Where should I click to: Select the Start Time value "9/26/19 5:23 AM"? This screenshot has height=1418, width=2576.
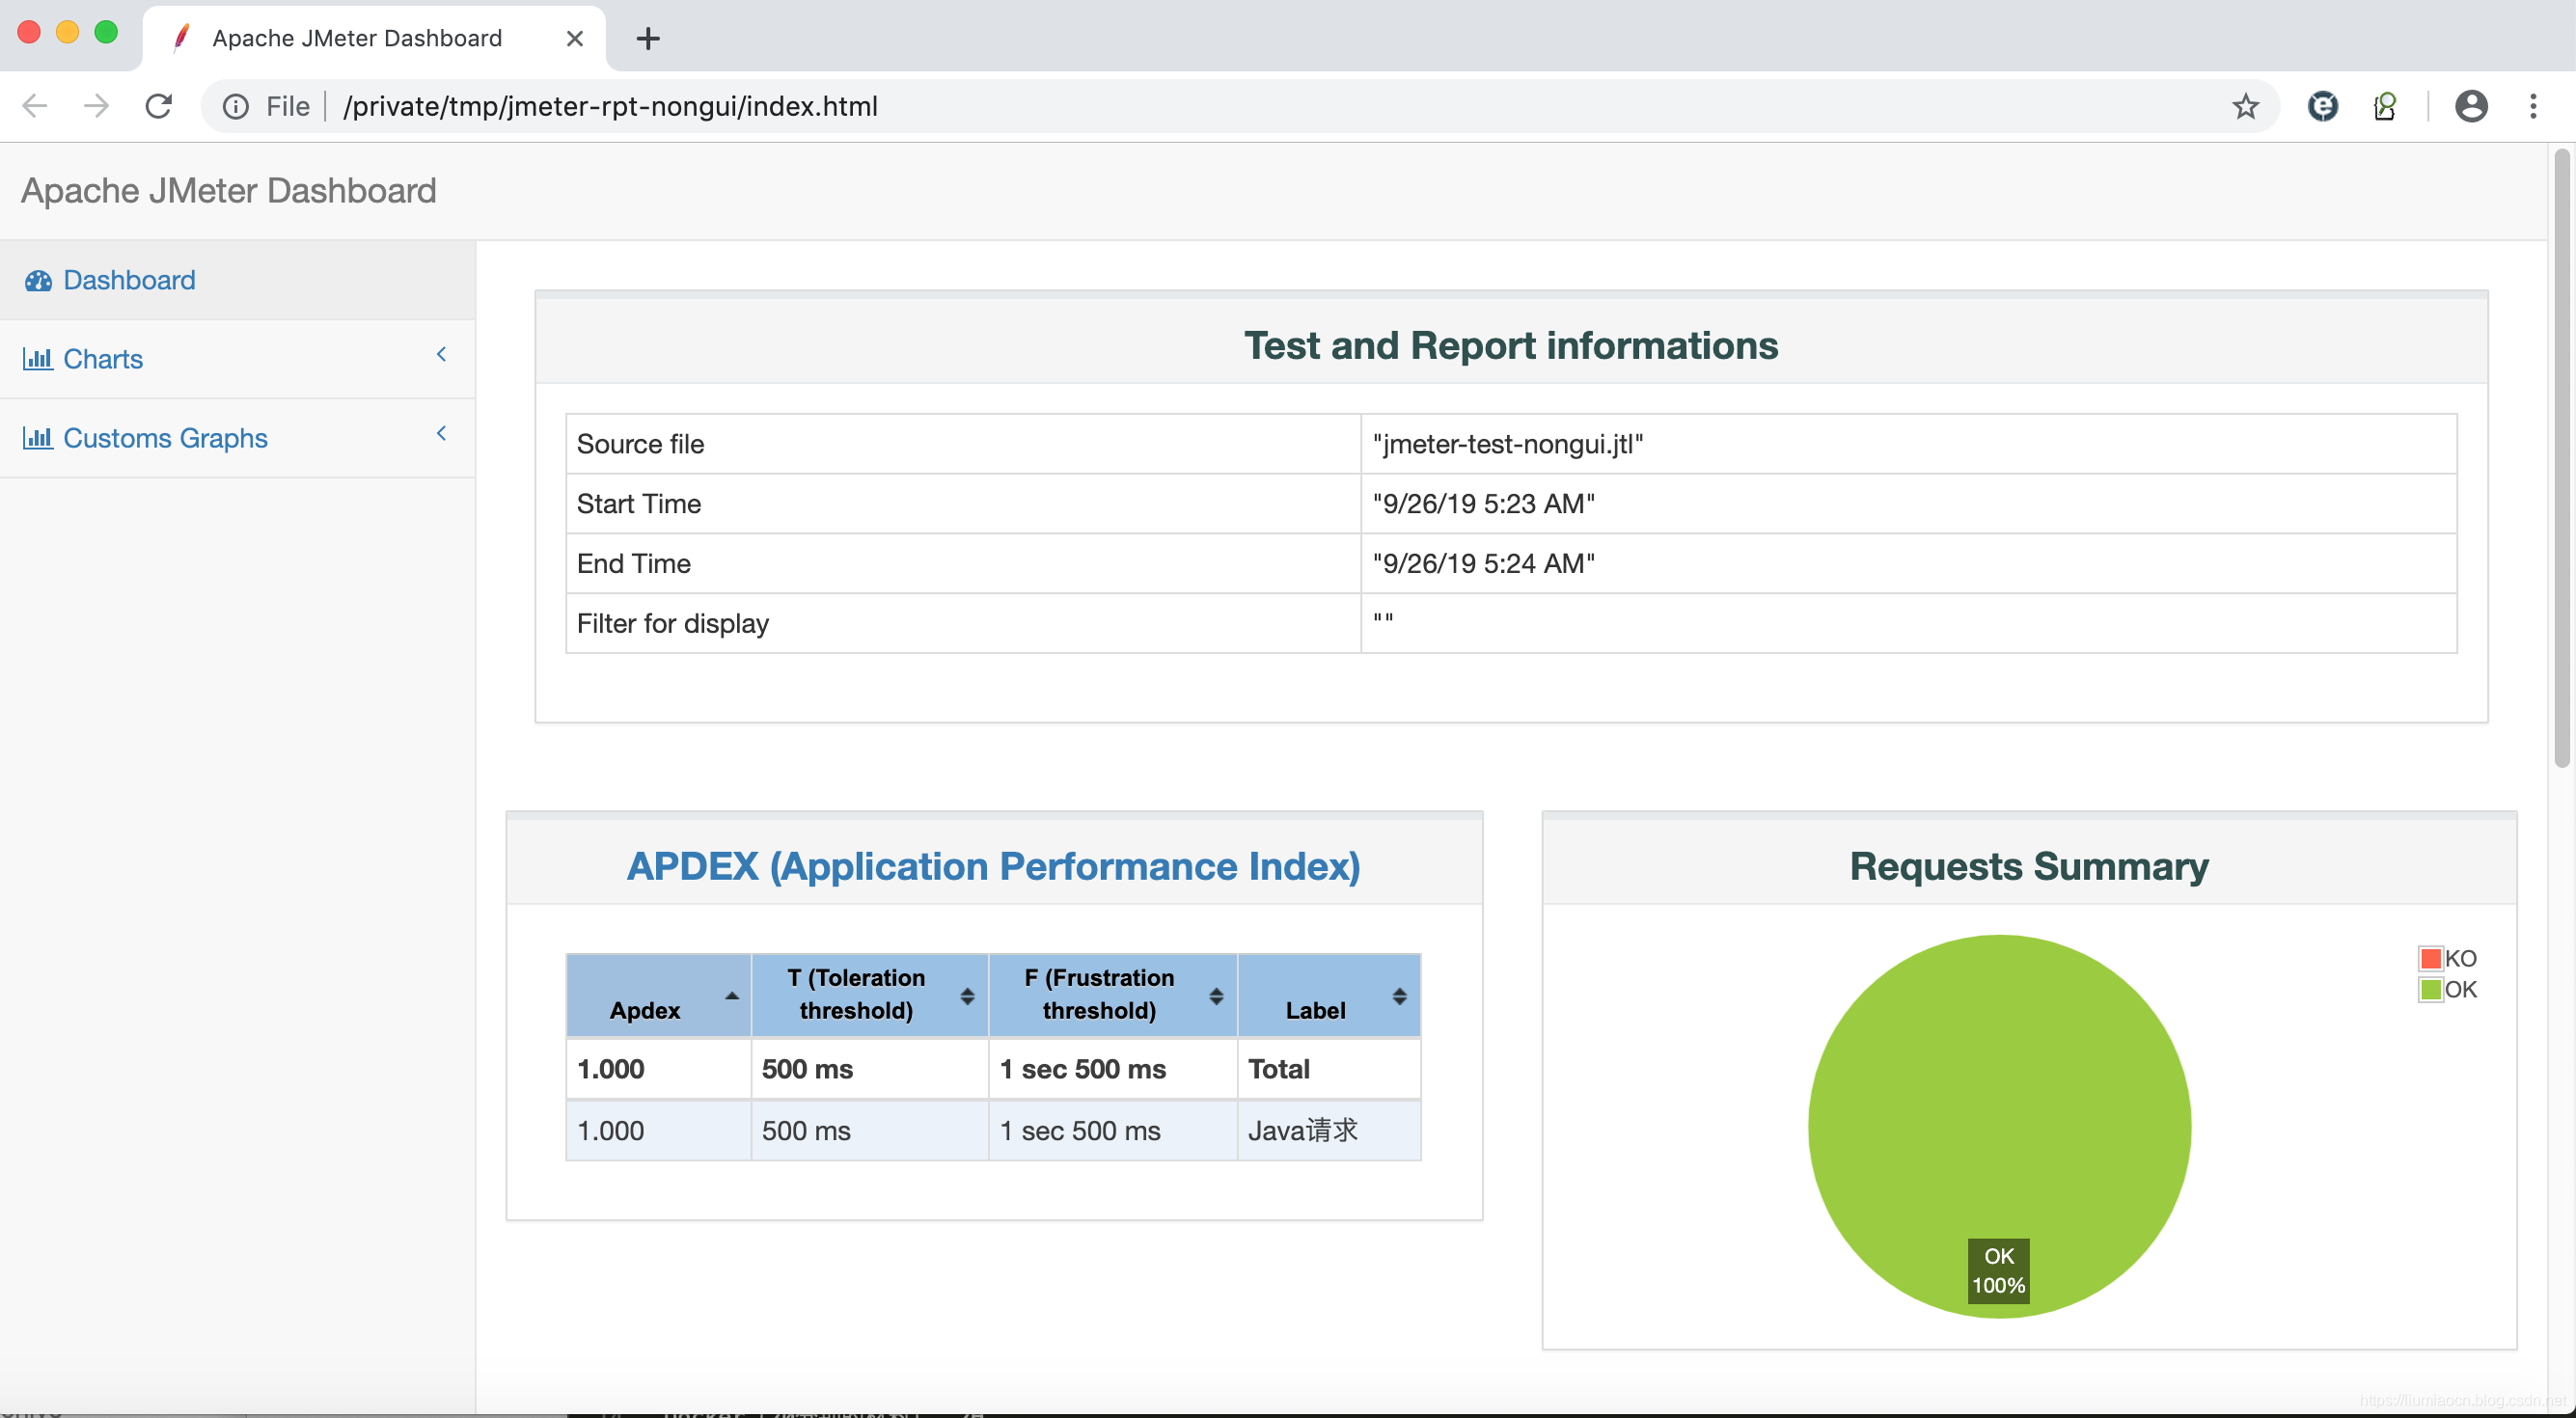[1484, 504]
